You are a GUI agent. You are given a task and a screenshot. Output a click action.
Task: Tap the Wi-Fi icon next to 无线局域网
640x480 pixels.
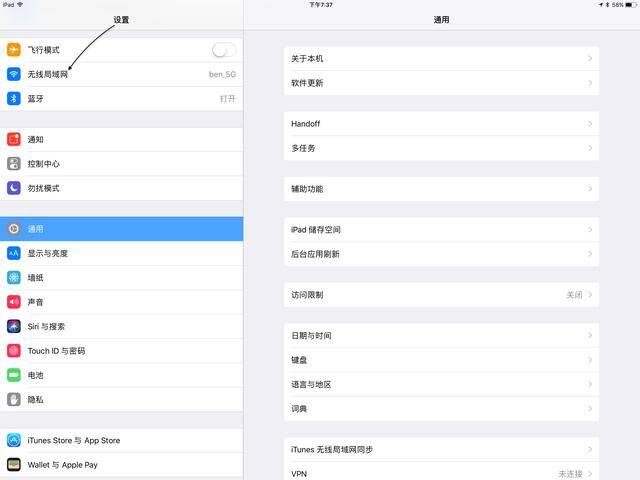pyautogui.click(x=13, y=74)
